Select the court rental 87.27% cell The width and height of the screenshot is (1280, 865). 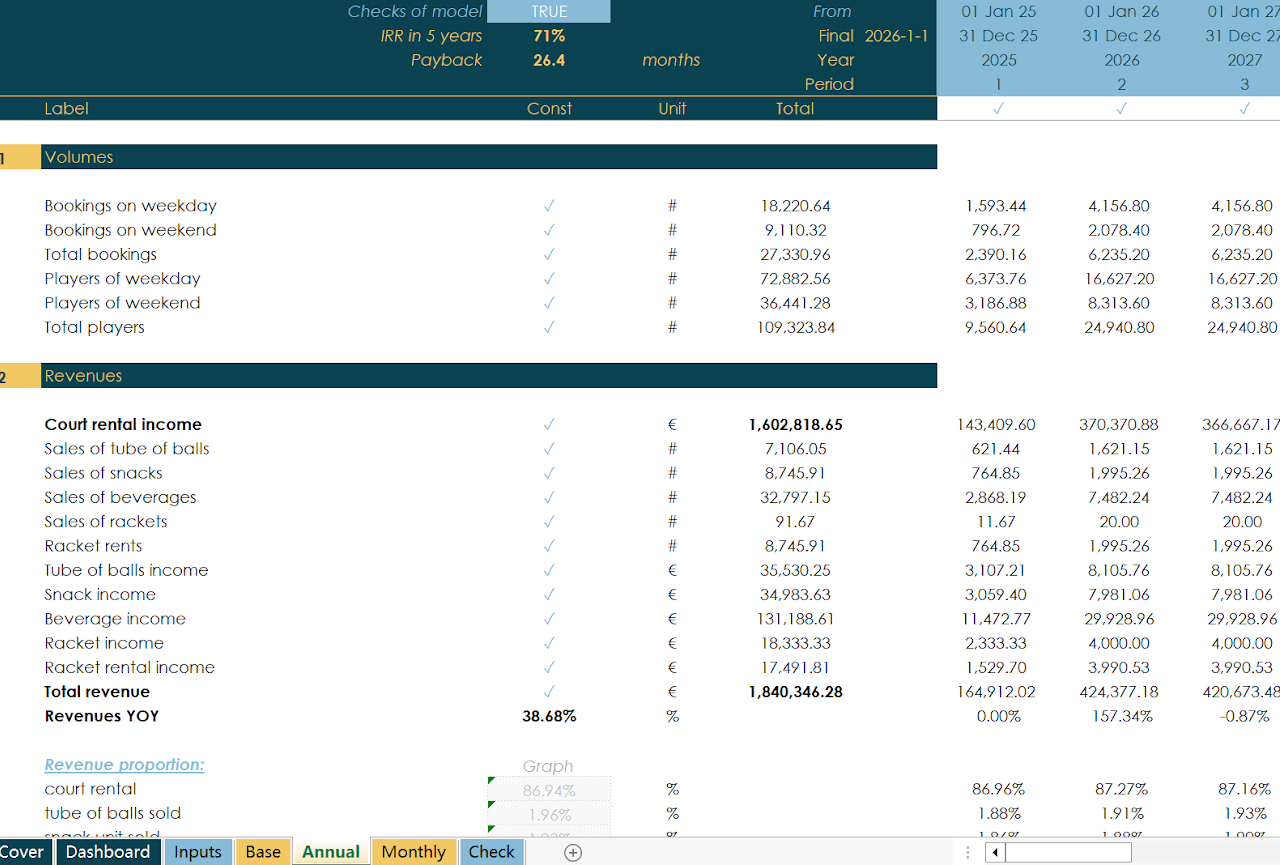pos(1121,789)
